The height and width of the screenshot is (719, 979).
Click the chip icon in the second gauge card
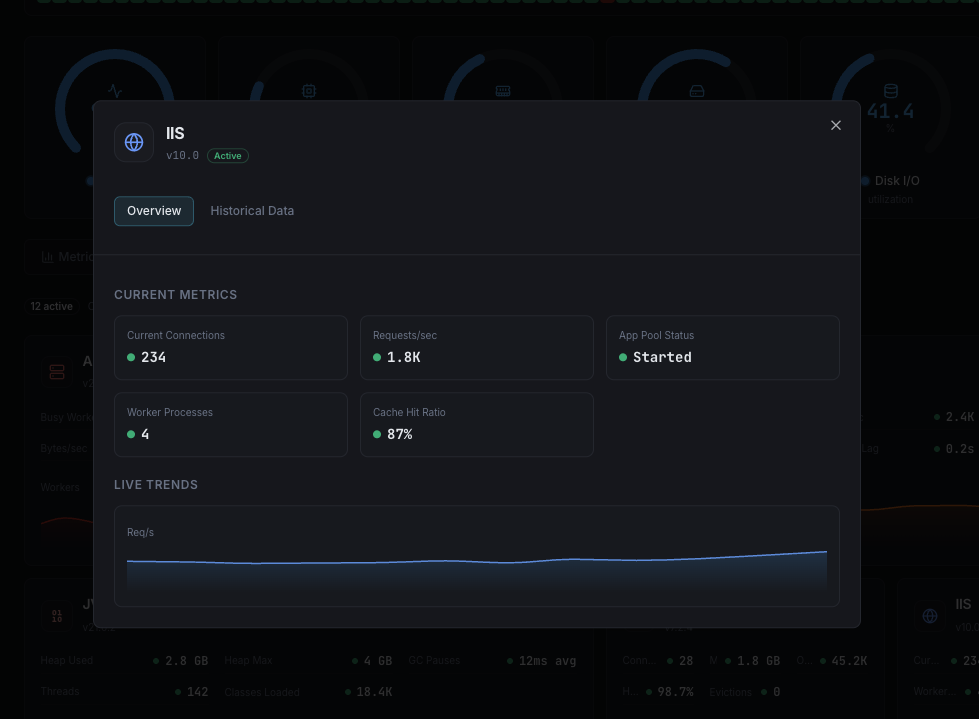(x=309, y=90)
